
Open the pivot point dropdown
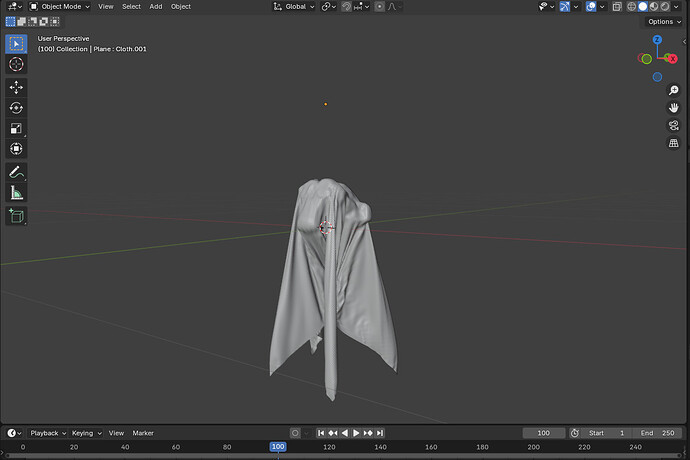328,7
